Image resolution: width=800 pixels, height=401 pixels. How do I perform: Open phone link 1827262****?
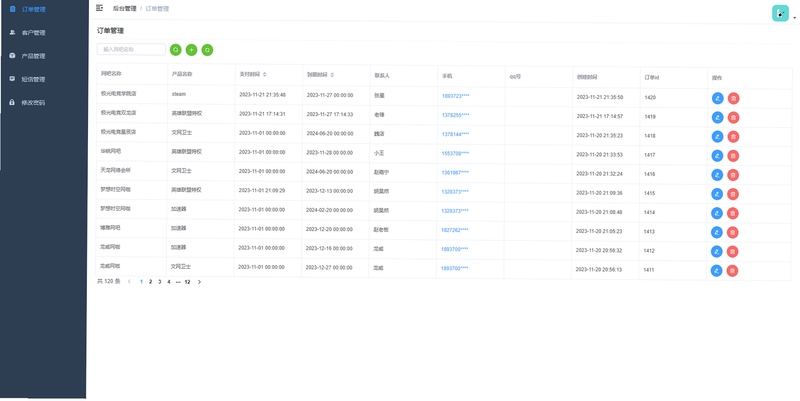pyautogui.click(x=455, y=230)
